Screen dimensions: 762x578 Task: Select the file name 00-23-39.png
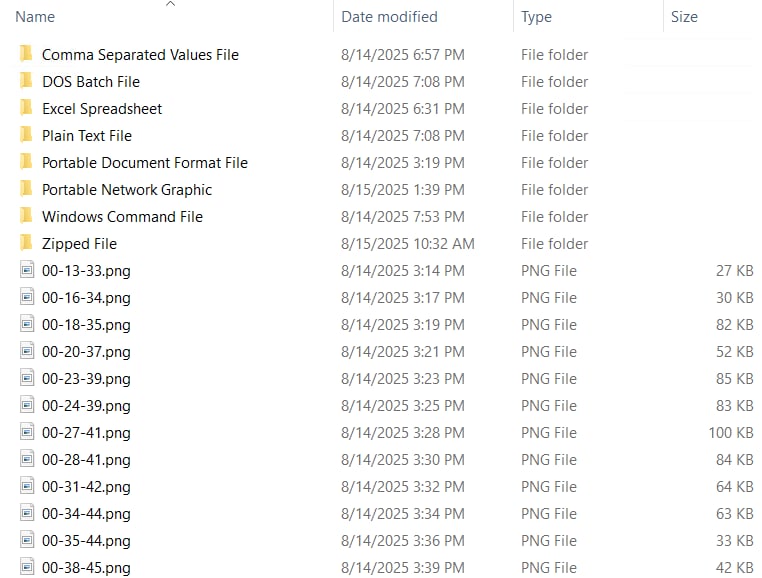[x=86, y=378]
